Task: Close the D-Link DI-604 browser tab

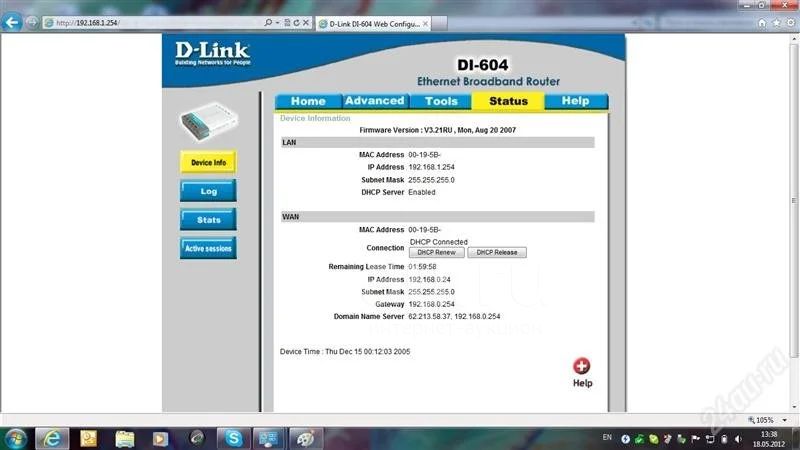Action: coord(425,23)
